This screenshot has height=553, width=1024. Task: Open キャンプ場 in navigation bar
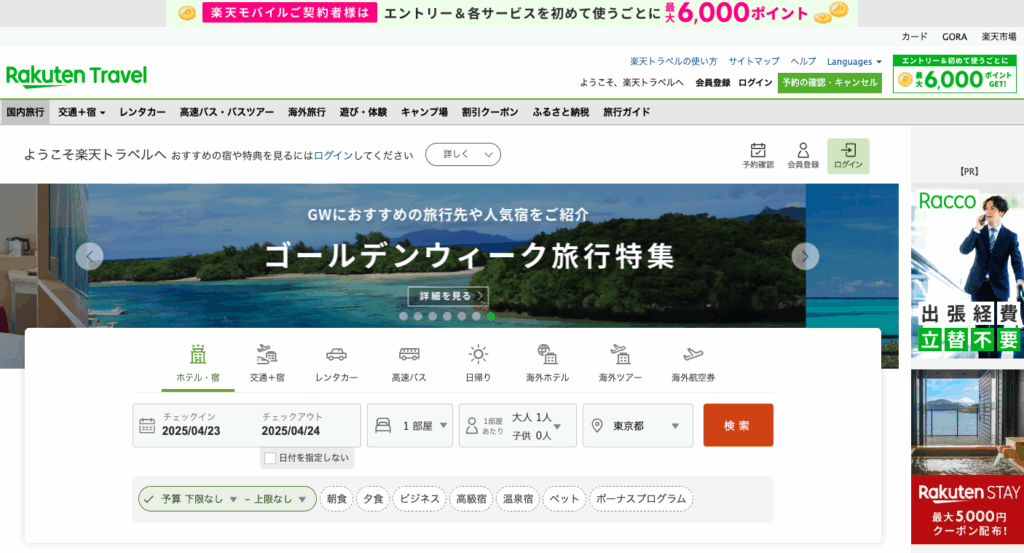pos(424,112)
